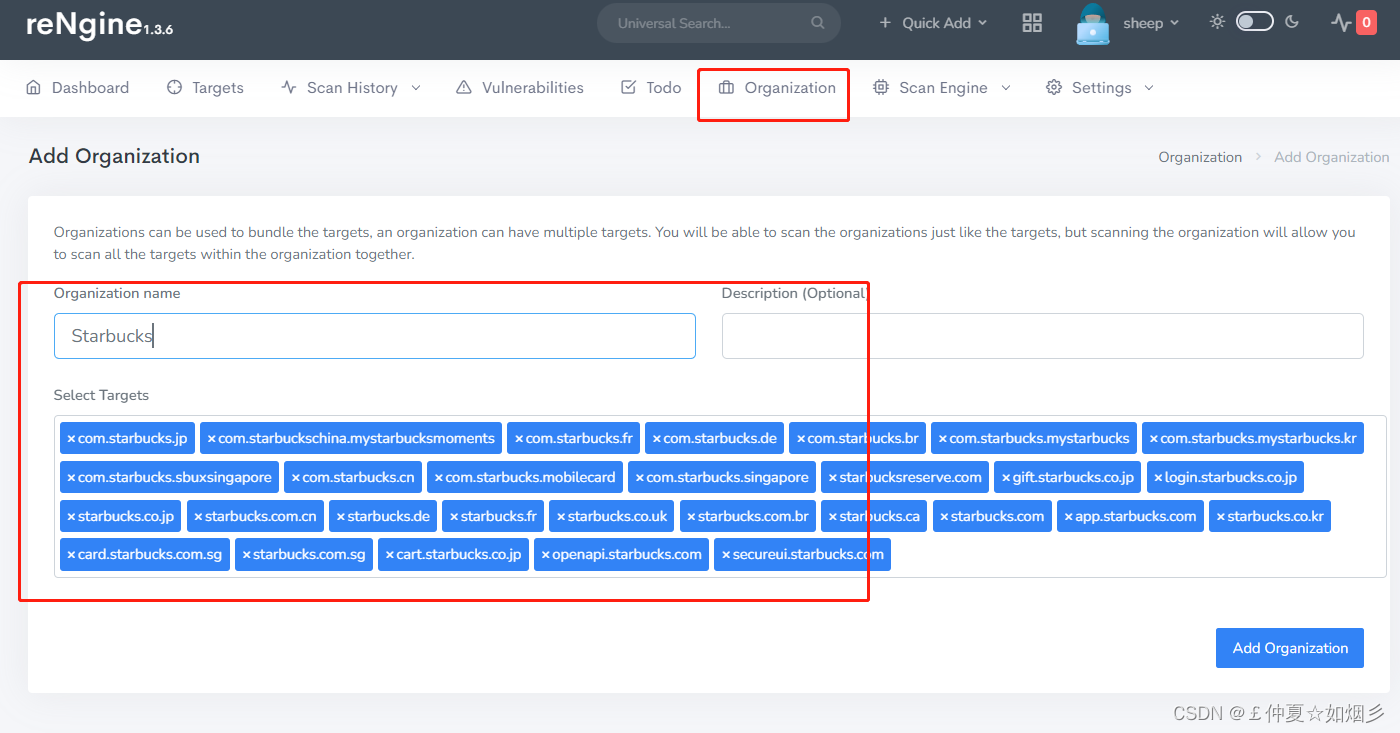
Task: Click the Organization breadcrumb link
Action: pos(1200,157)
